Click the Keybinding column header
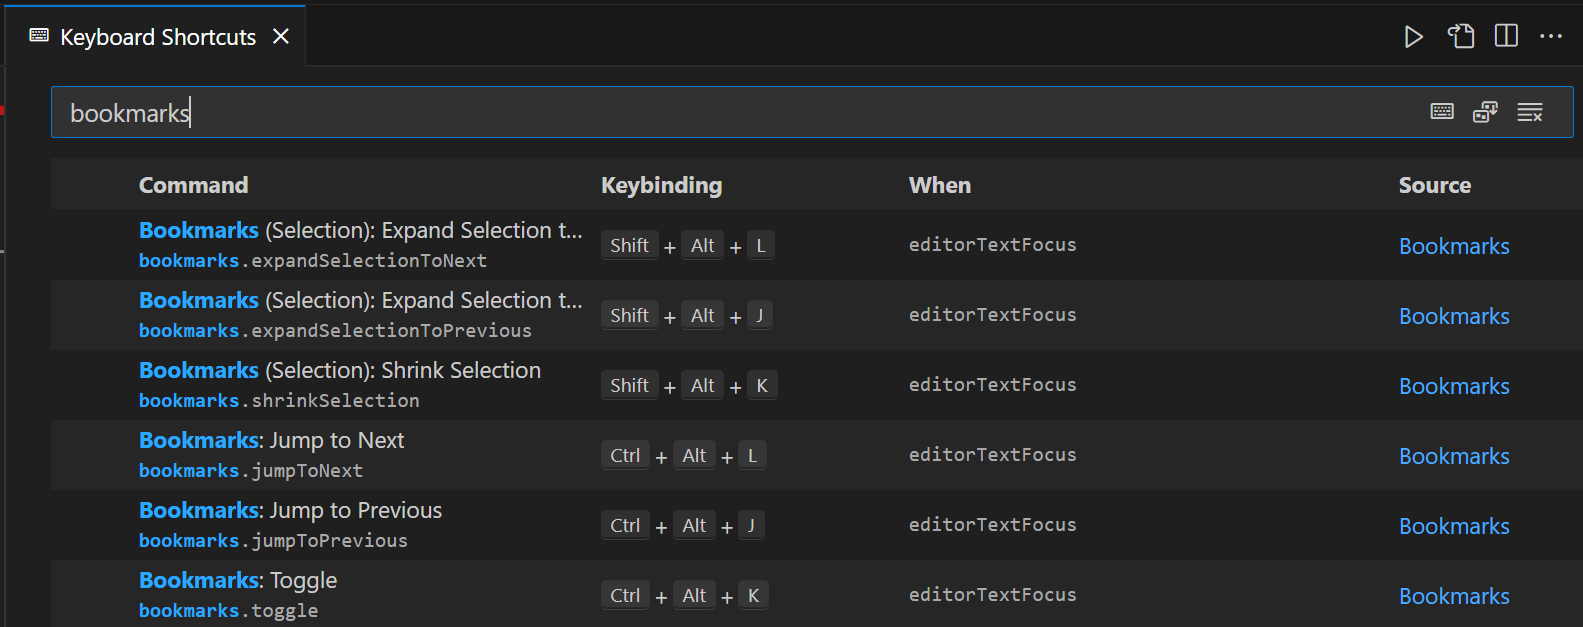 tap(661, 185)
